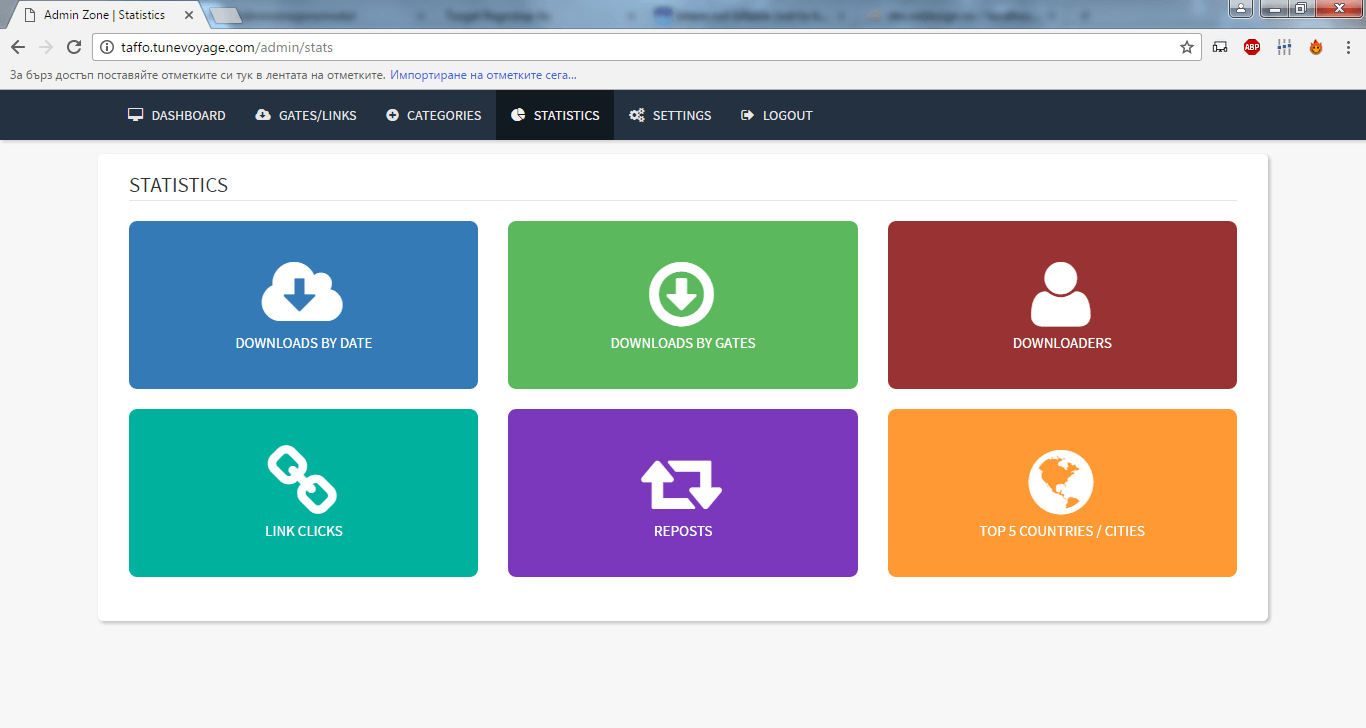The width and height of the screenshot is (1366, 728).
Task: Click the cast extension icon in toolbar
Action: coord(1220,47)
